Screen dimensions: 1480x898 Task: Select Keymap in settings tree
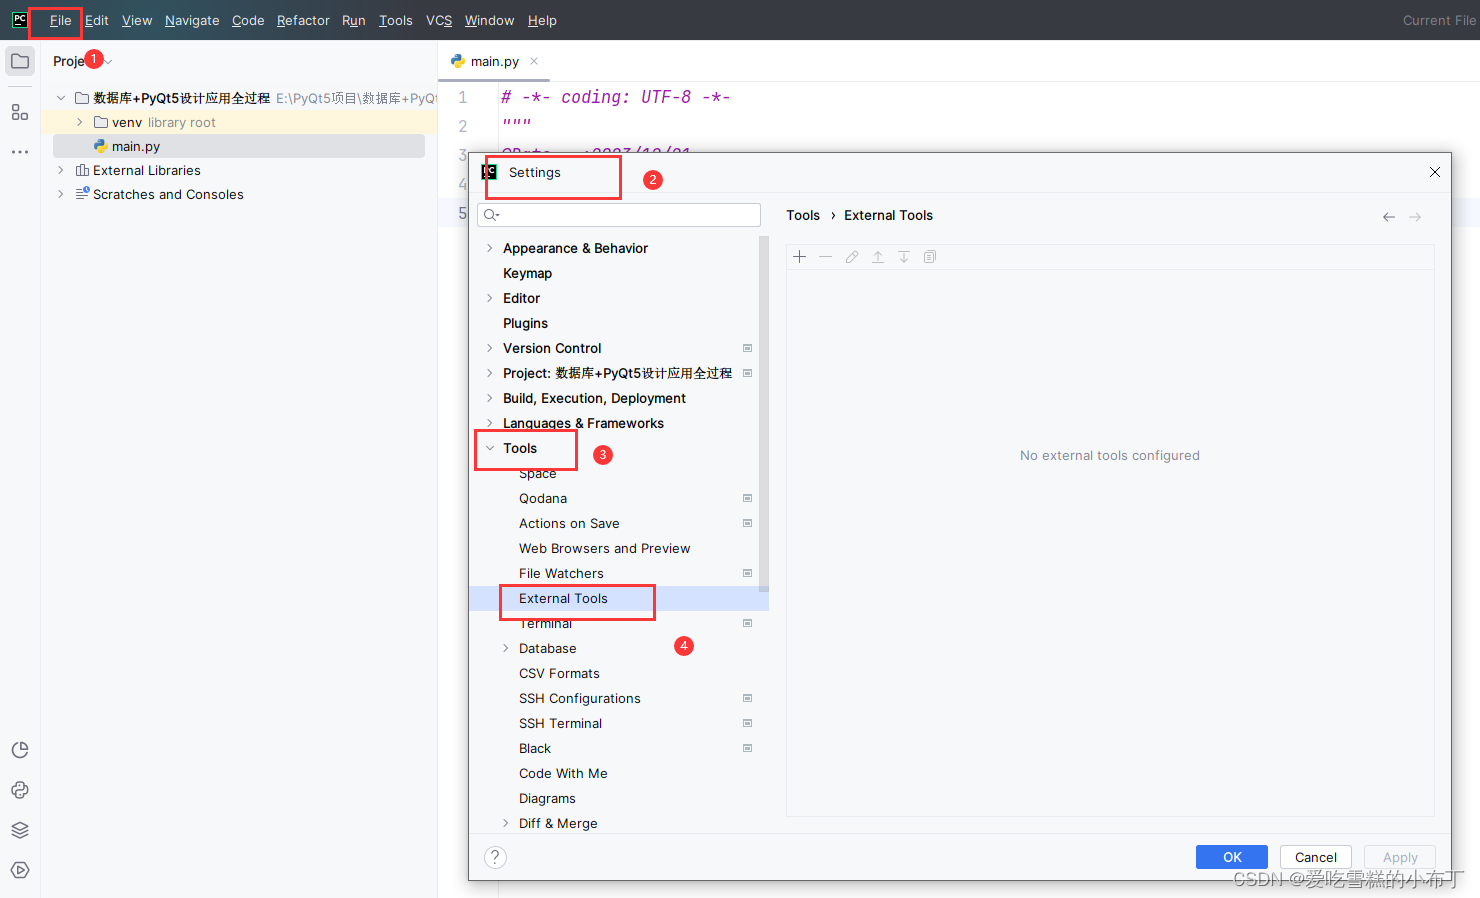[527, 273]
